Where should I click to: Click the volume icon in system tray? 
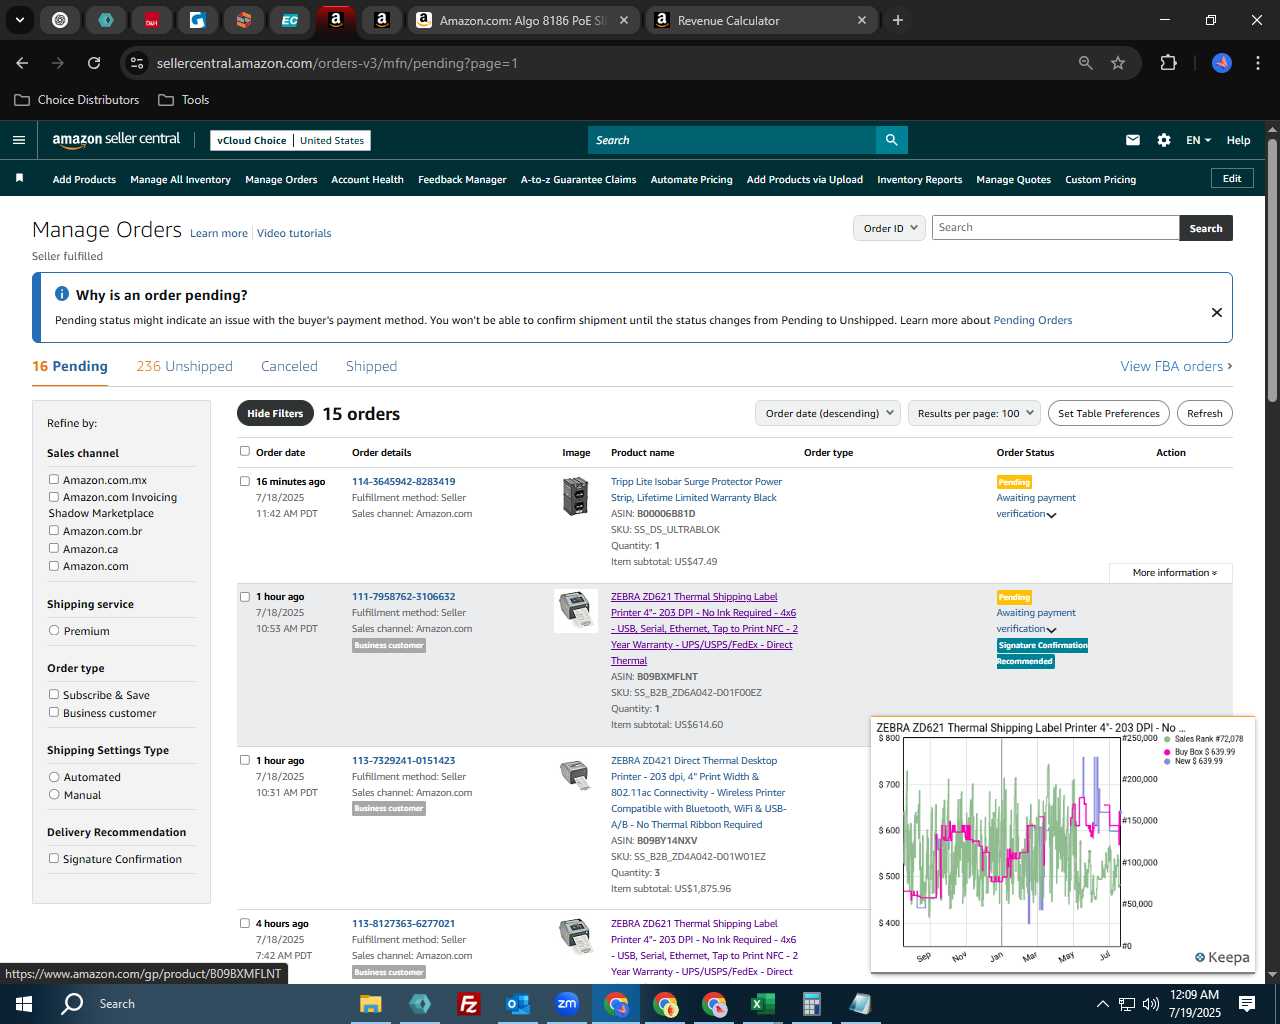pyautogui.click(x=1150, y=1004)
